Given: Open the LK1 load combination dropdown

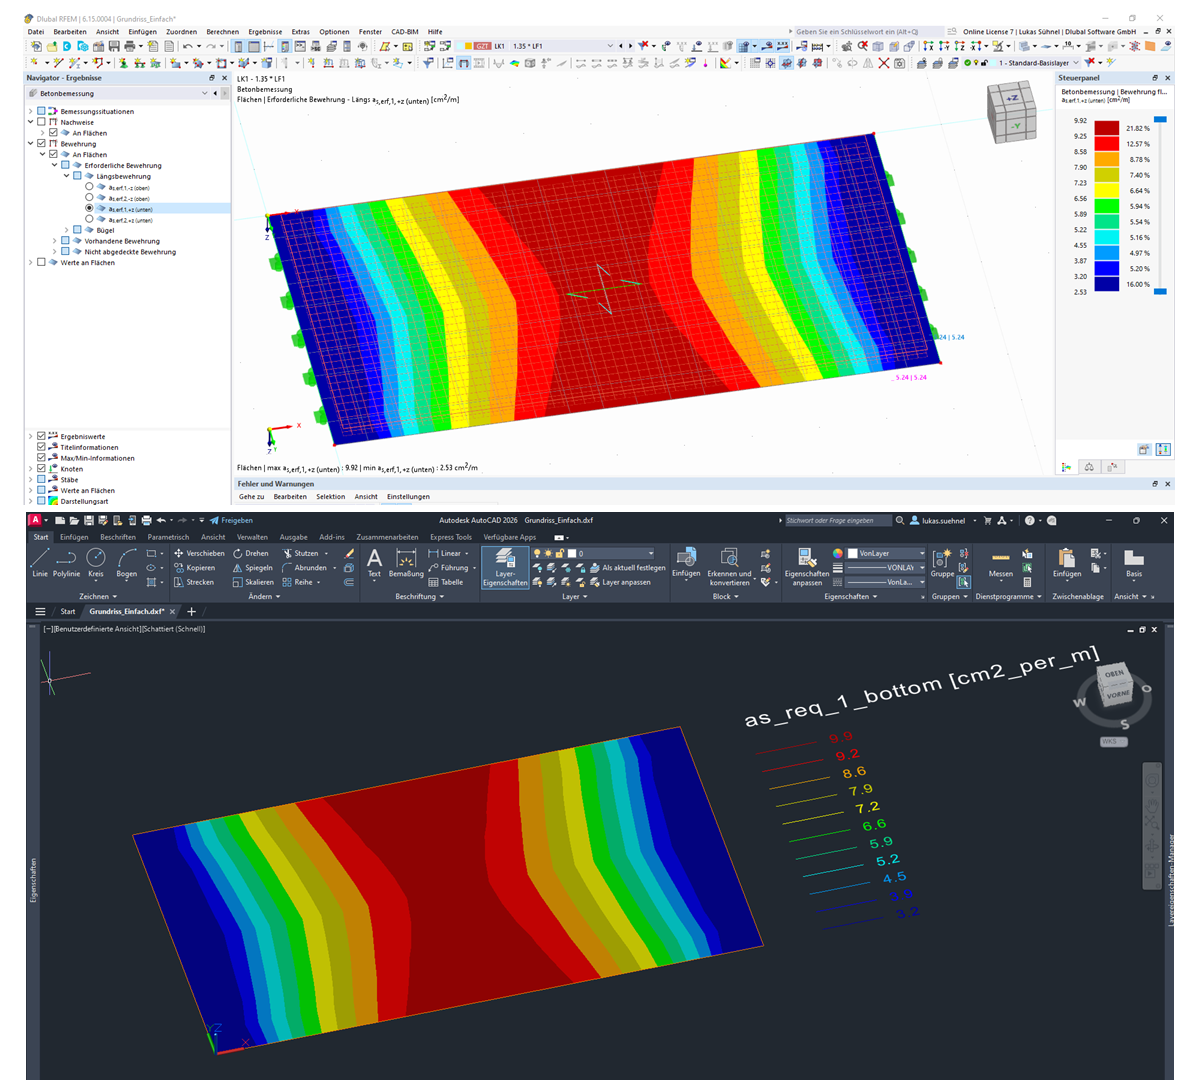Looking at the screenshot, I should click(610, 46).
